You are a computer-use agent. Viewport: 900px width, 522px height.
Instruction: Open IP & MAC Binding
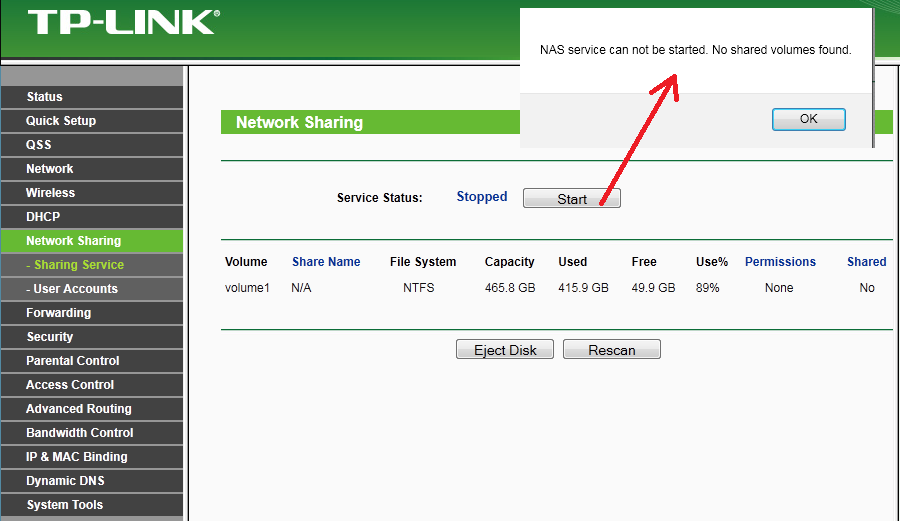[x=92, y=457]
